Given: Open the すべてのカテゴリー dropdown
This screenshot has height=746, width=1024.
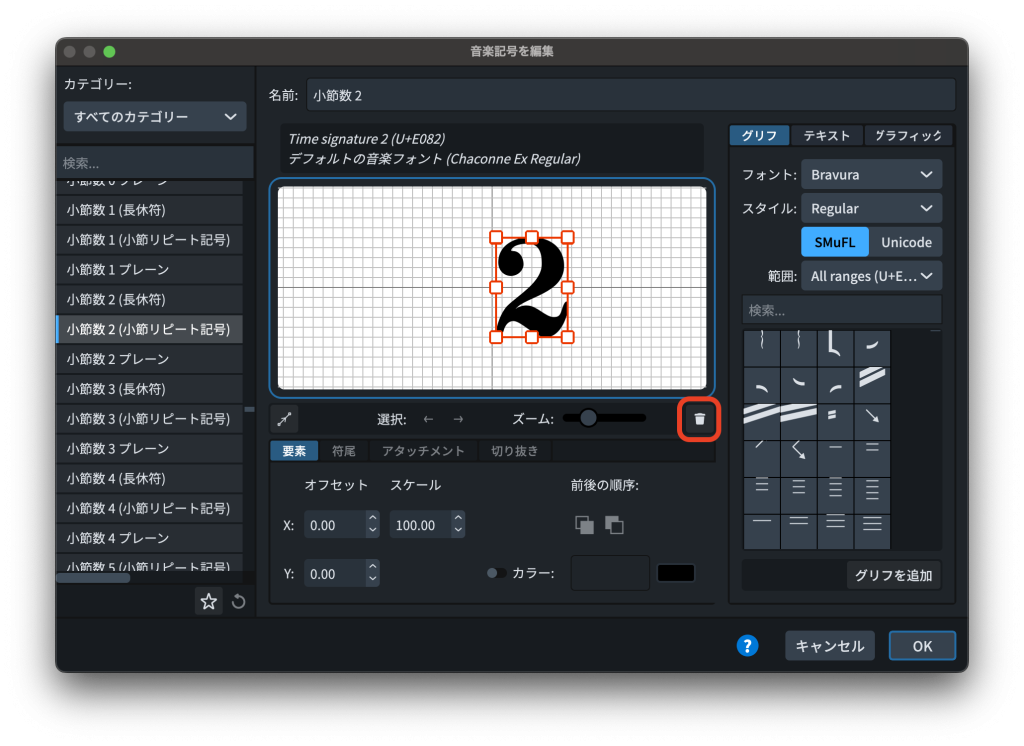Looking at the screenshot, I should [155, 117].
